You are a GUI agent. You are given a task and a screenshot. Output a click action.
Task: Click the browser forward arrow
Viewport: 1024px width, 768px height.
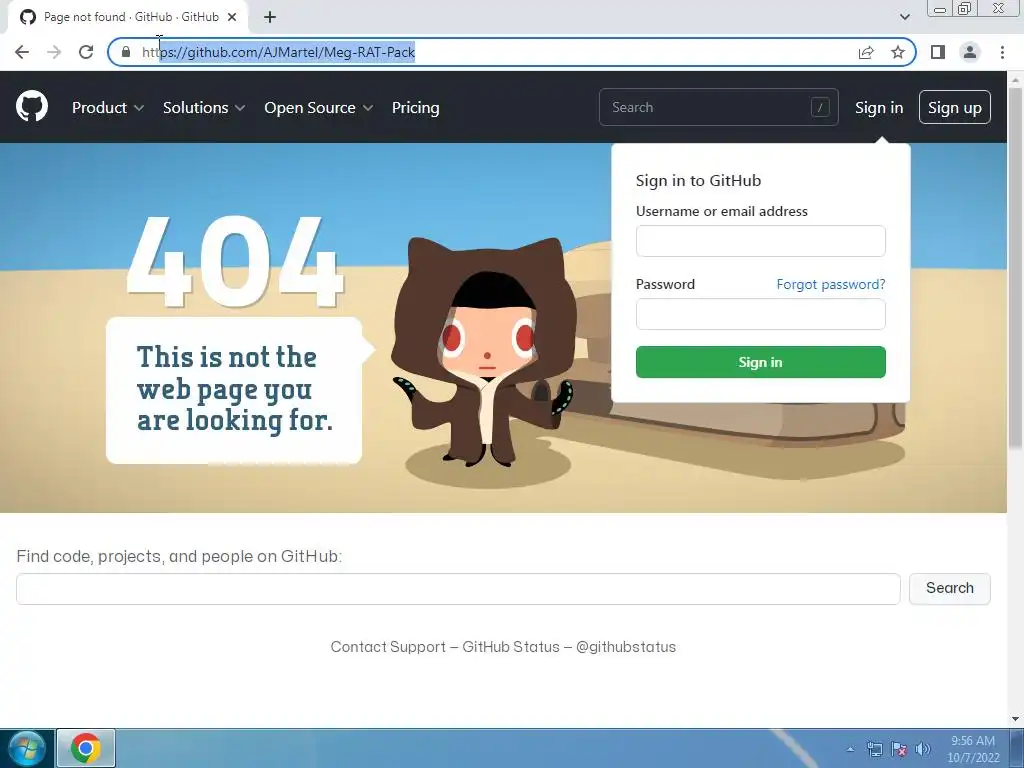(x=54, y=52)
